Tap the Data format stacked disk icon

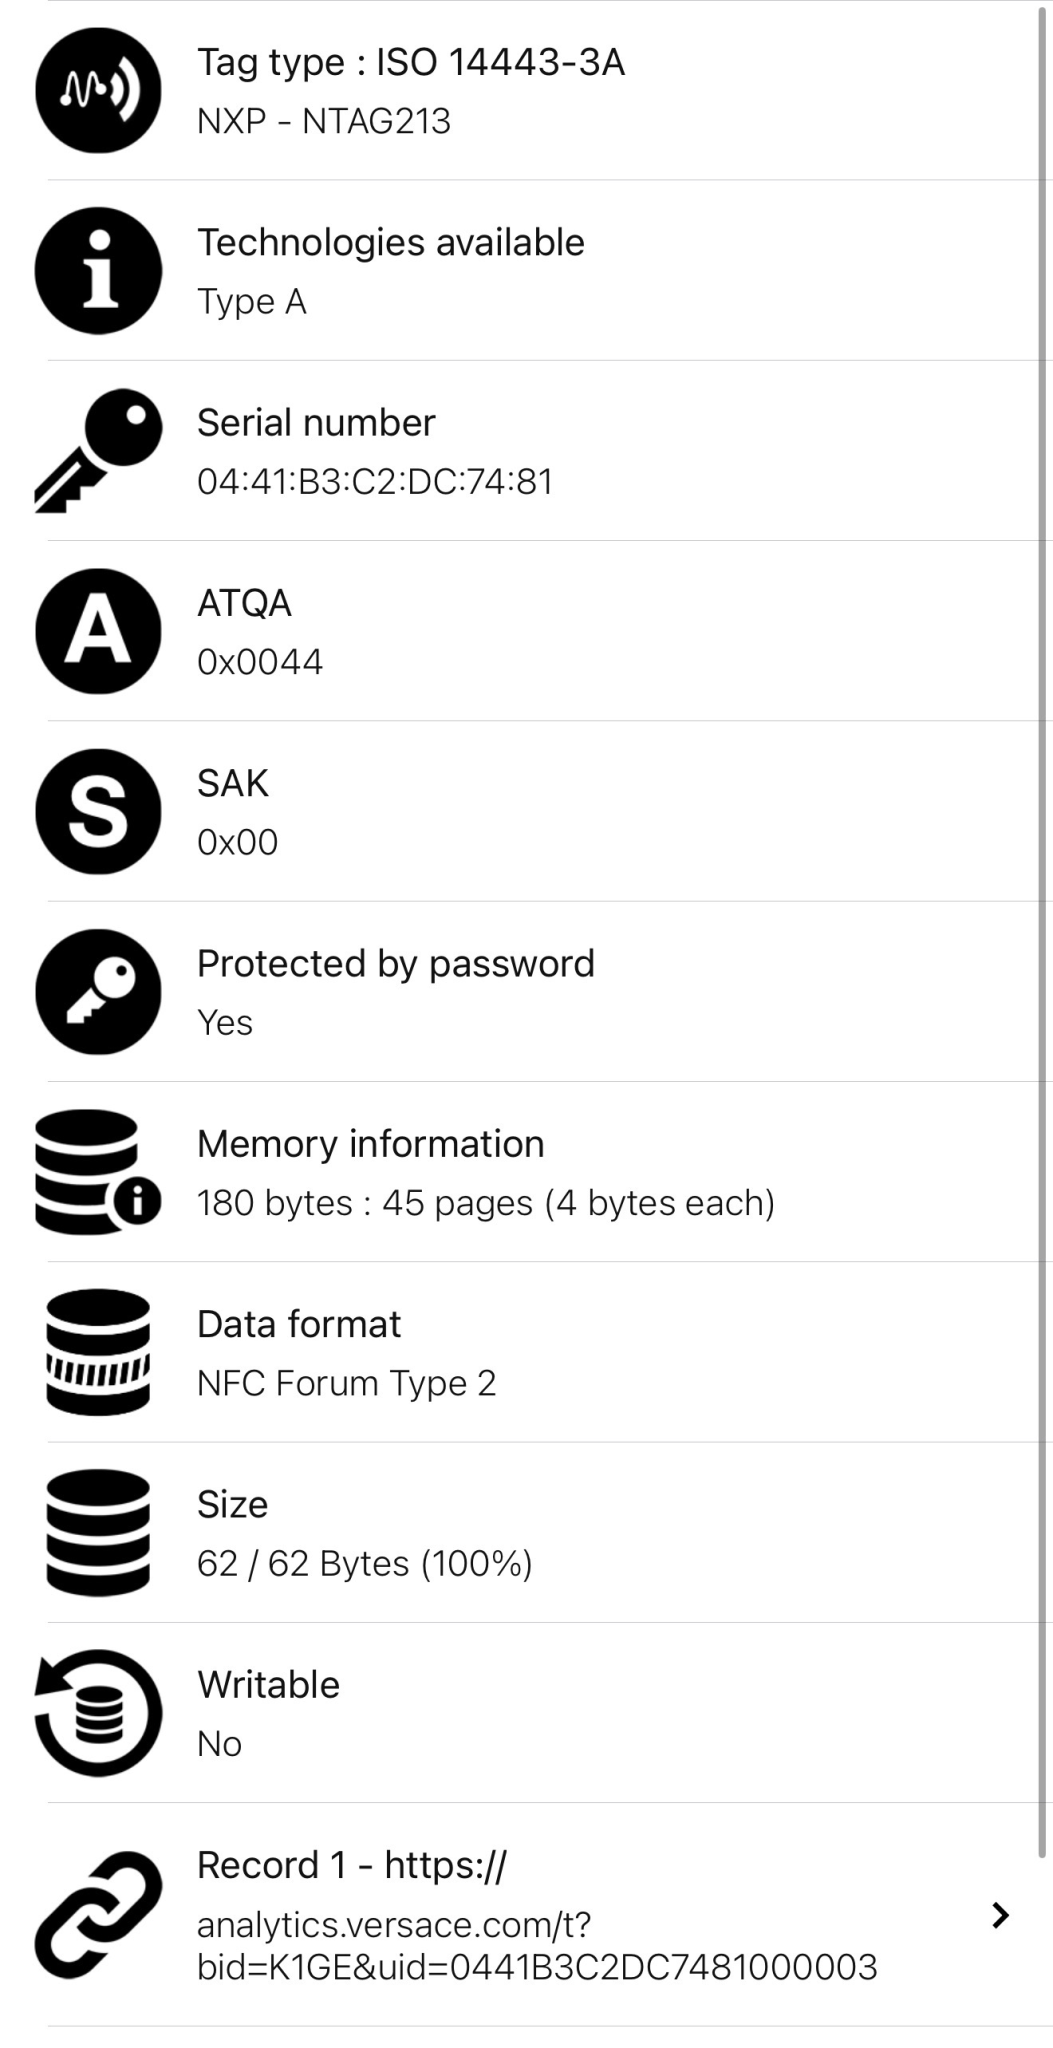(98, 1352)
